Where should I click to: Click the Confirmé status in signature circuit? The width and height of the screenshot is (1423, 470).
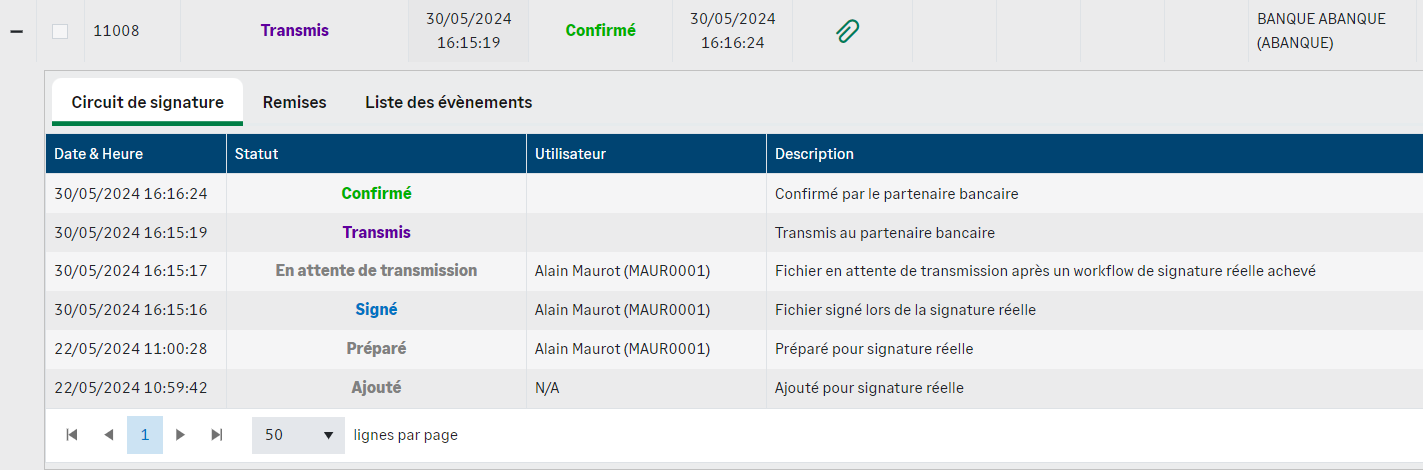[x=376, y=194]
